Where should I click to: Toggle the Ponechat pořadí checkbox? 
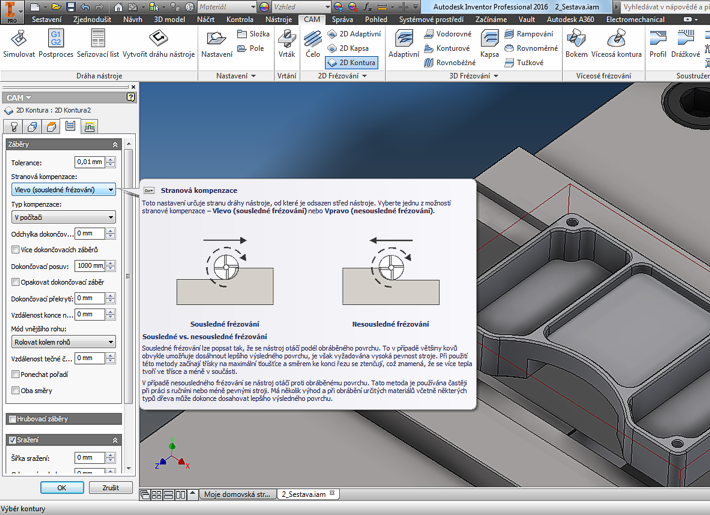pos(15,374)
